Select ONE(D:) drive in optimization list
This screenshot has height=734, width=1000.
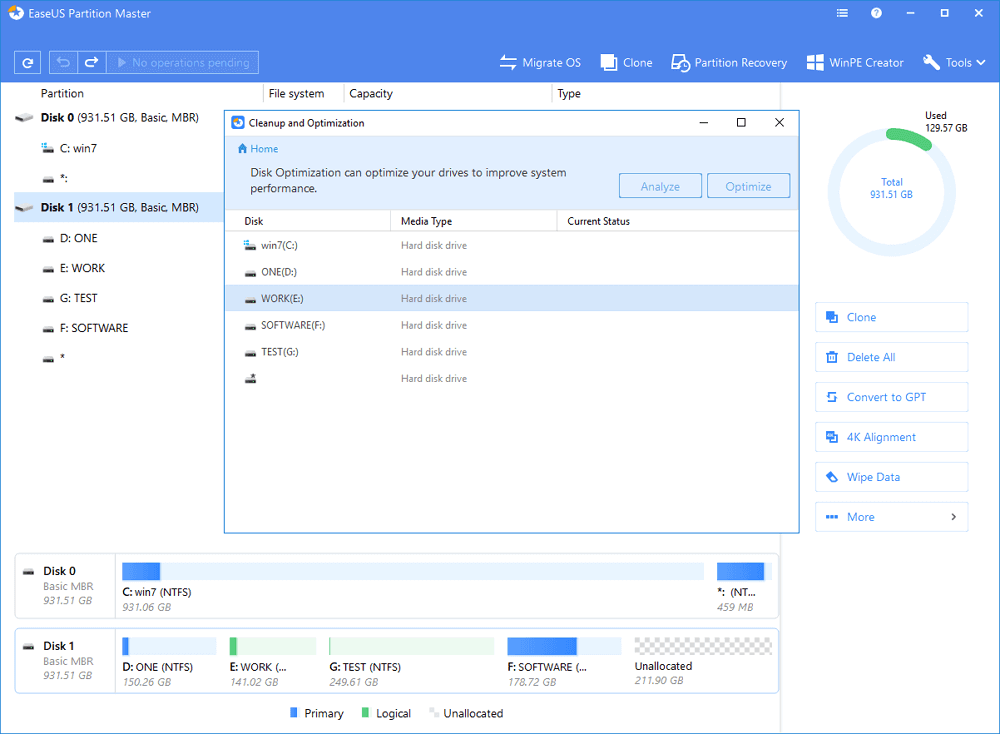pos(511,272)
